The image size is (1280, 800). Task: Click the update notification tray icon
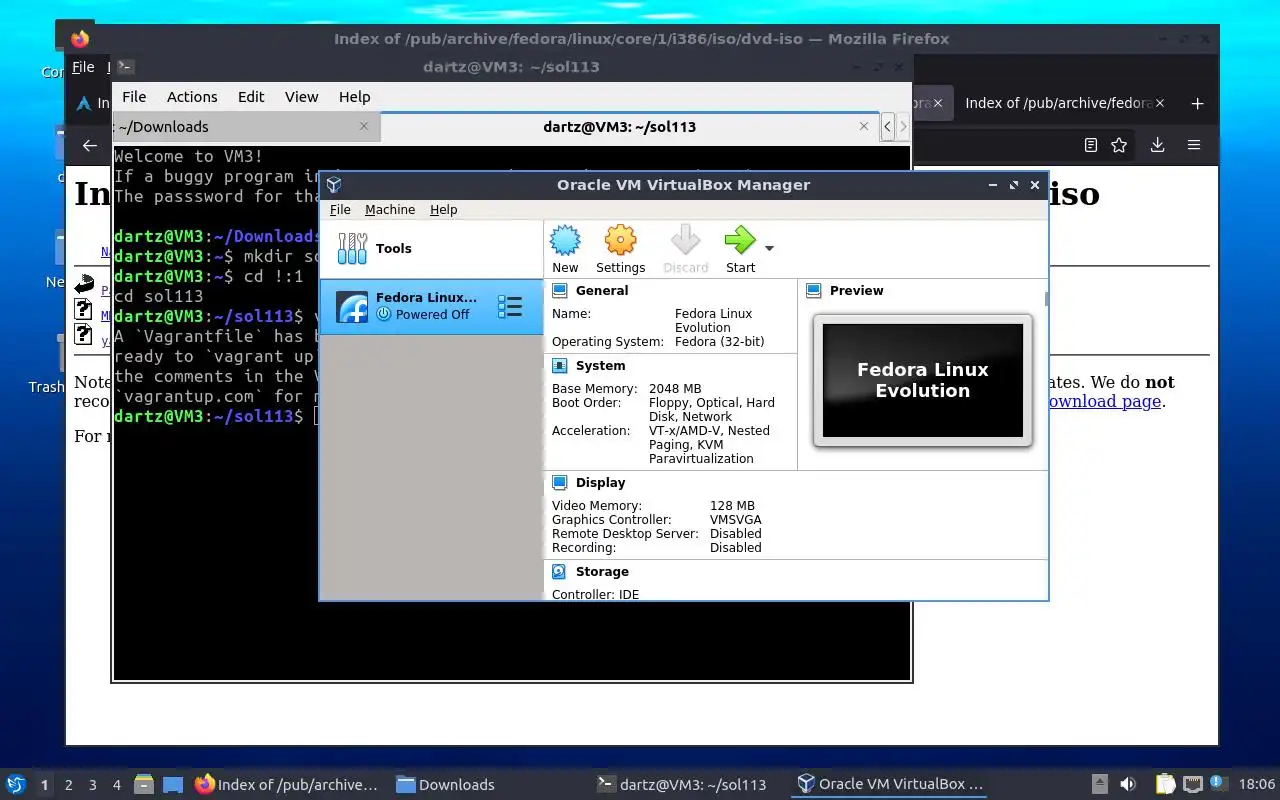coord(1217,783)
